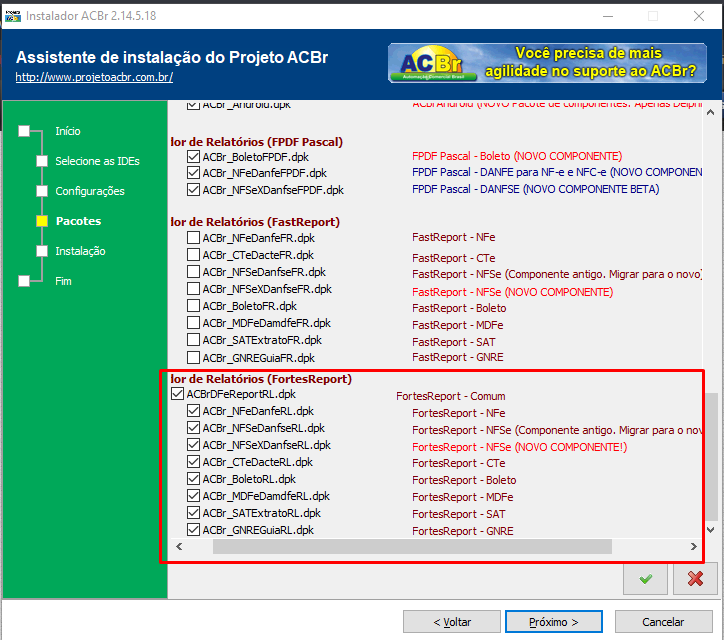Check the ACBr_CTeDacteFR.dpk box

click(193, 255)
